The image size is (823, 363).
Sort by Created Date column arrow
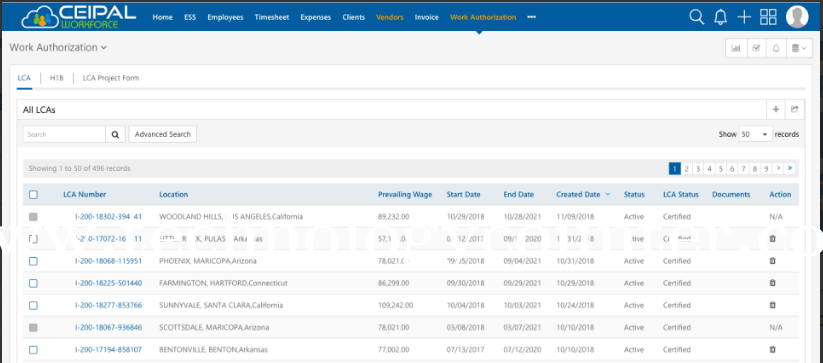(x=608, y=194)
